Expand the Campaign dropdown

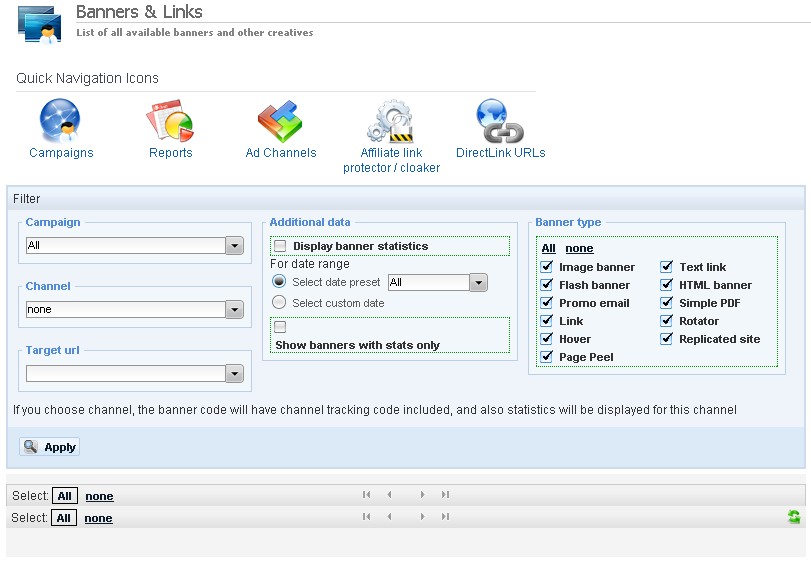(x=235, y=246)
